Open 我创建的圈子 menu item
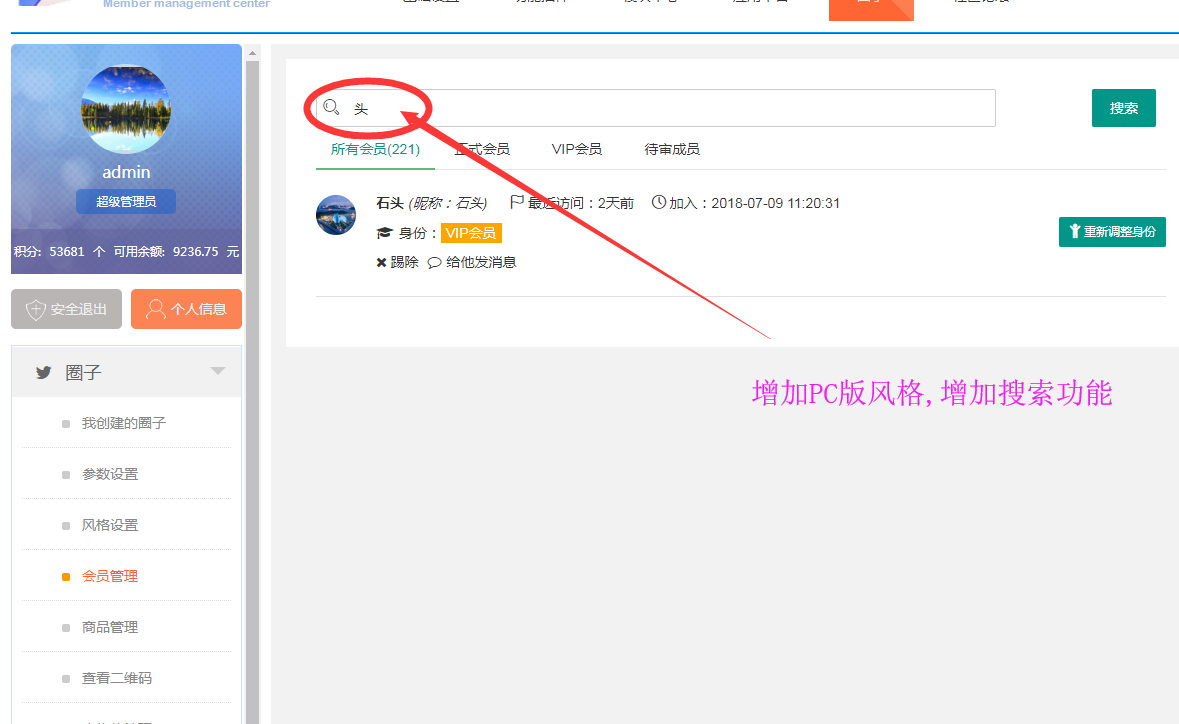The width and height of the screenshot is (1179, 724). coord(126,423)
